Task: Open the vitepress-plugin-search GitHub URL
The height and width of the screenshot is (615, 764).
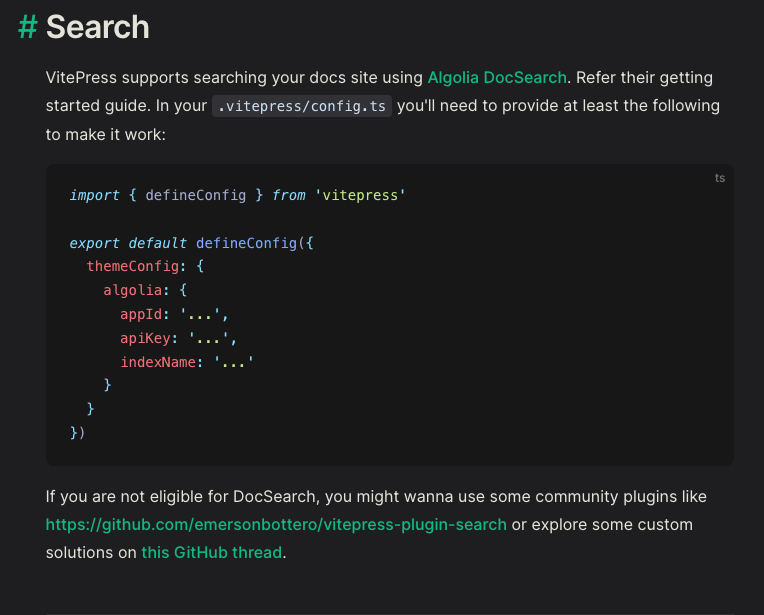Action: tap(276, 524)
